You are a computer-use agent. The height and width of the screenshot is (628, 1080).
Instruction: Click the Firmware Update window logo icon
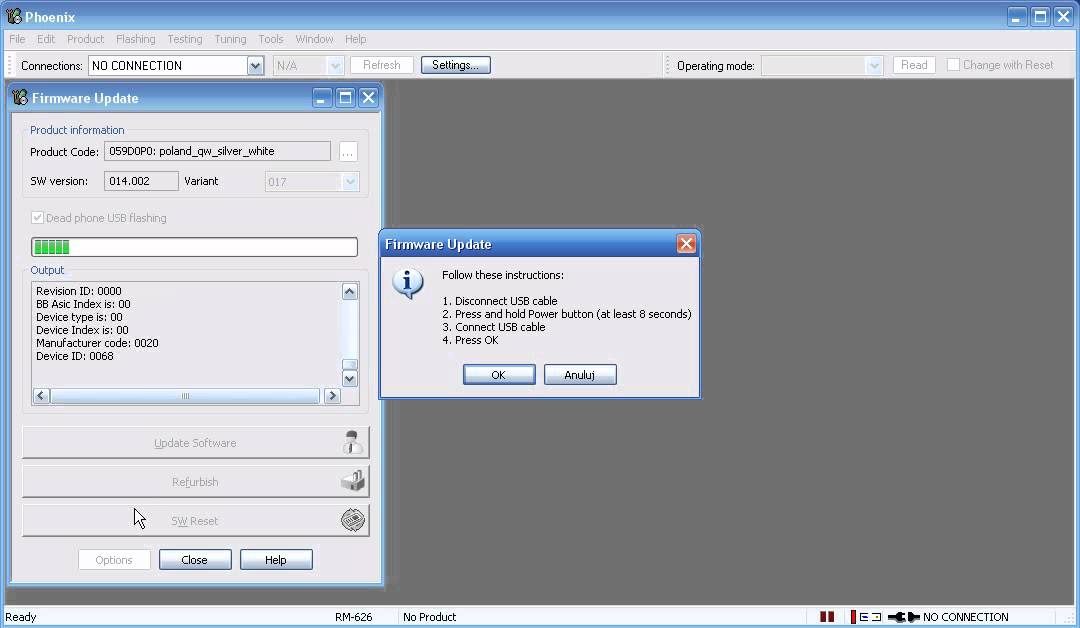pyautogui.click(x=20, y=98)
